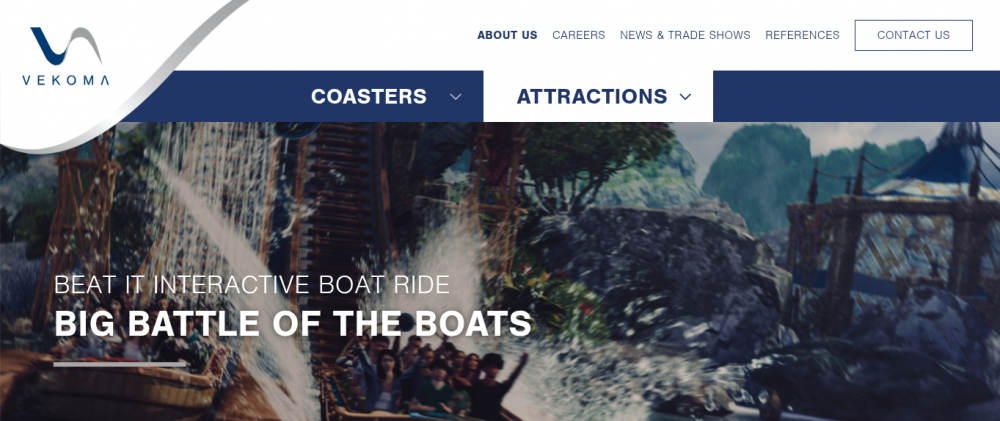Open News & Trade Shows
Image resolution: width=1000 pixels, height=421 pixels.
pyautogui.click(x=685, y=35)
